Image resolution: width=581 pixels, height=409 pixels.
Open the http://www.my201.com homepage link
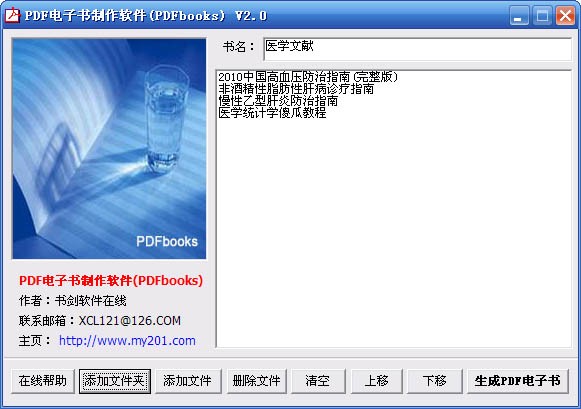pos(127,340)
